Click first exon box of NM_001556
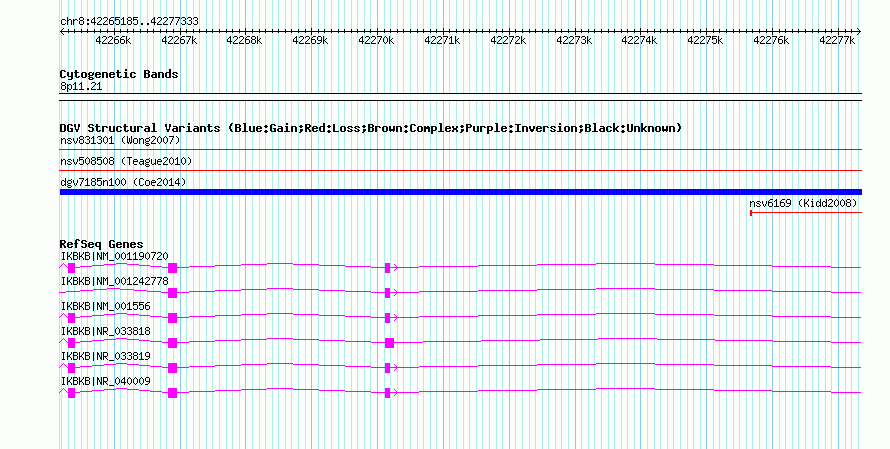 pos(72,318)
